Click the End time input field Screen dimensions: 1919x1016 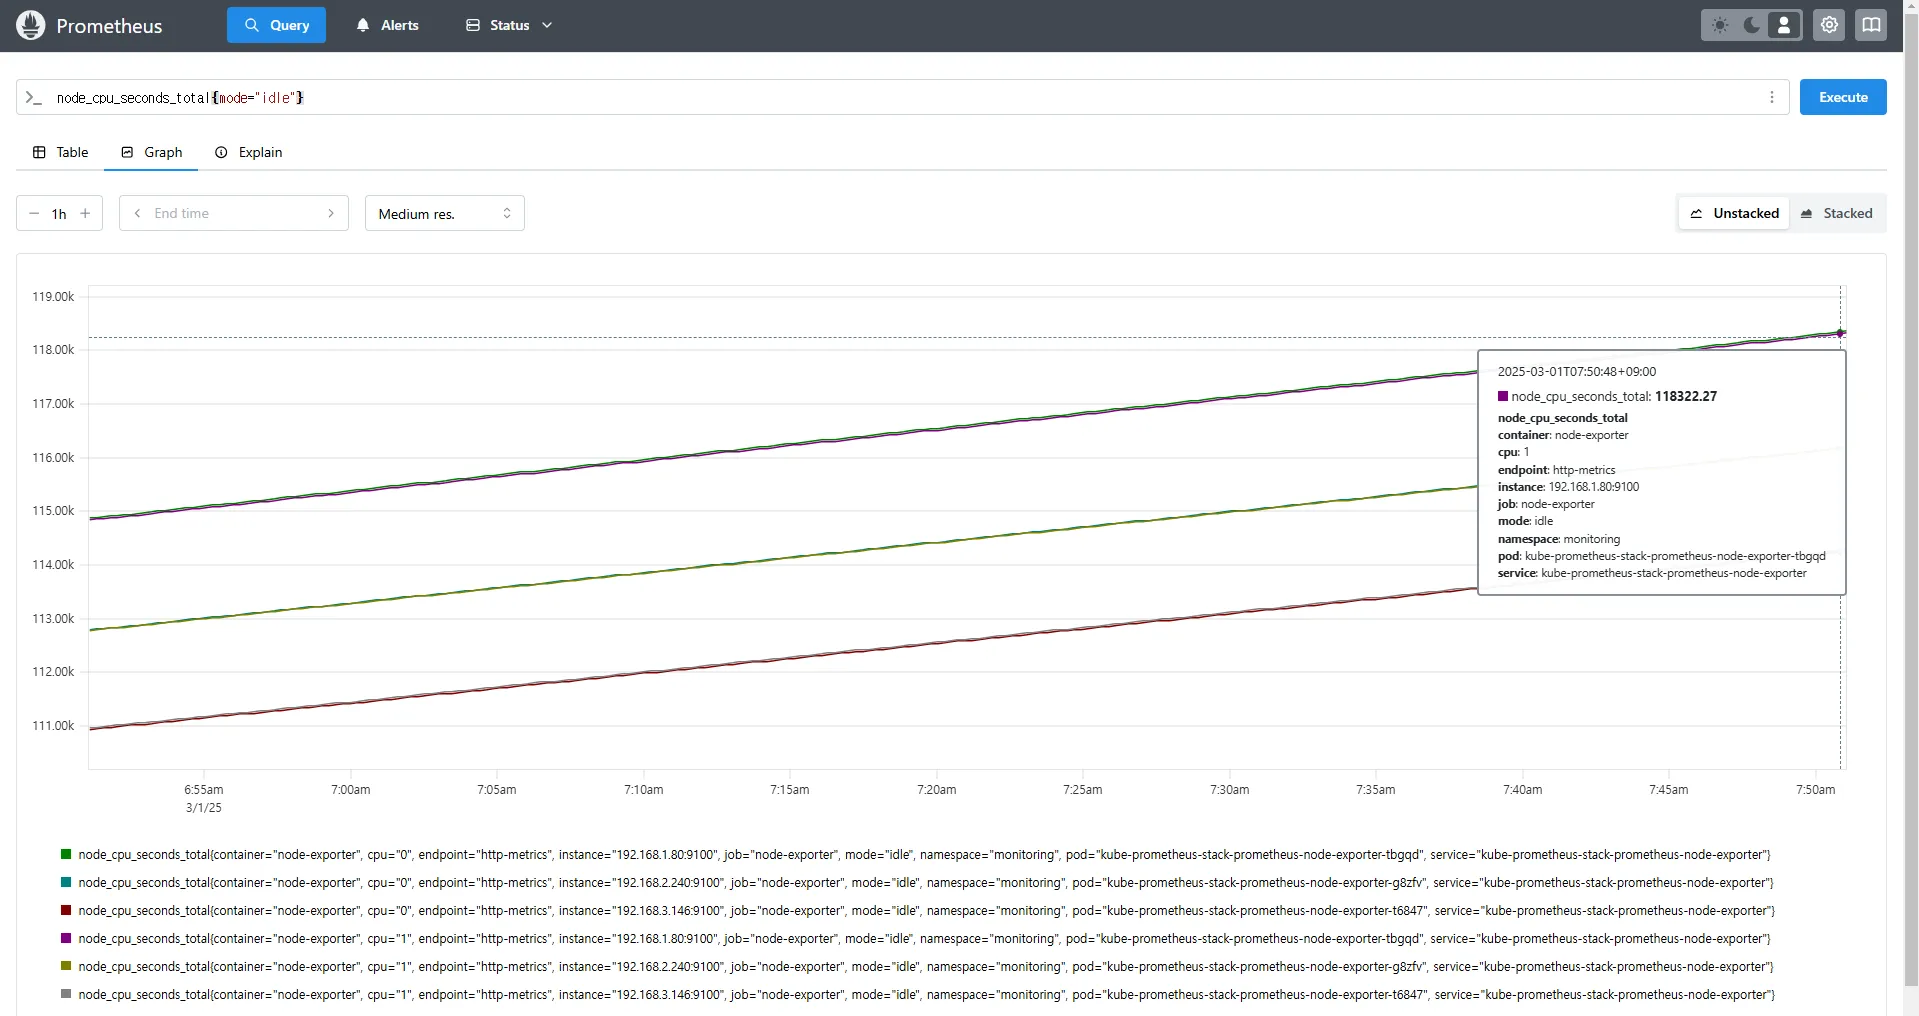pos(234,213)
